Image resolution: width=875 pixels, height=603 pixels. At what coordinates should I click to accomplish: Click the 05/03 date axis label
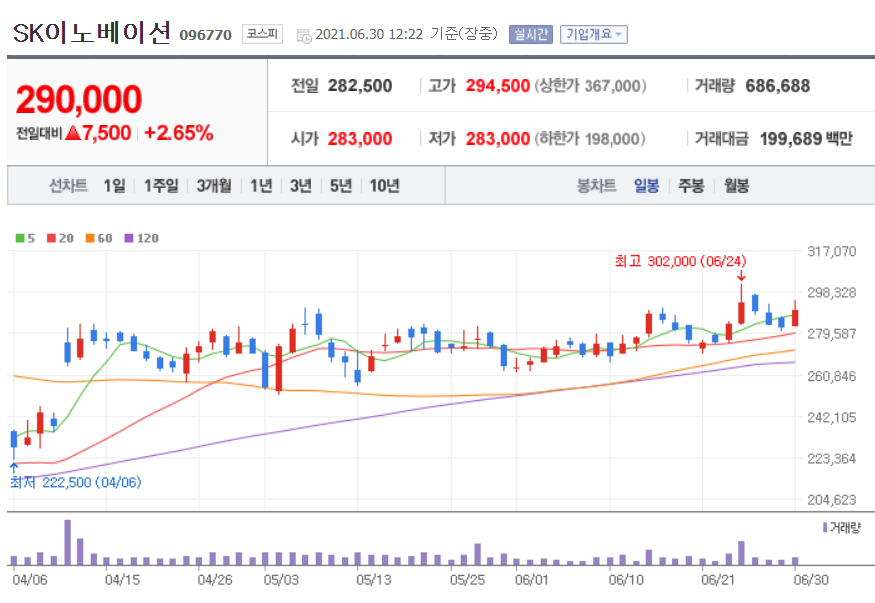281,580
